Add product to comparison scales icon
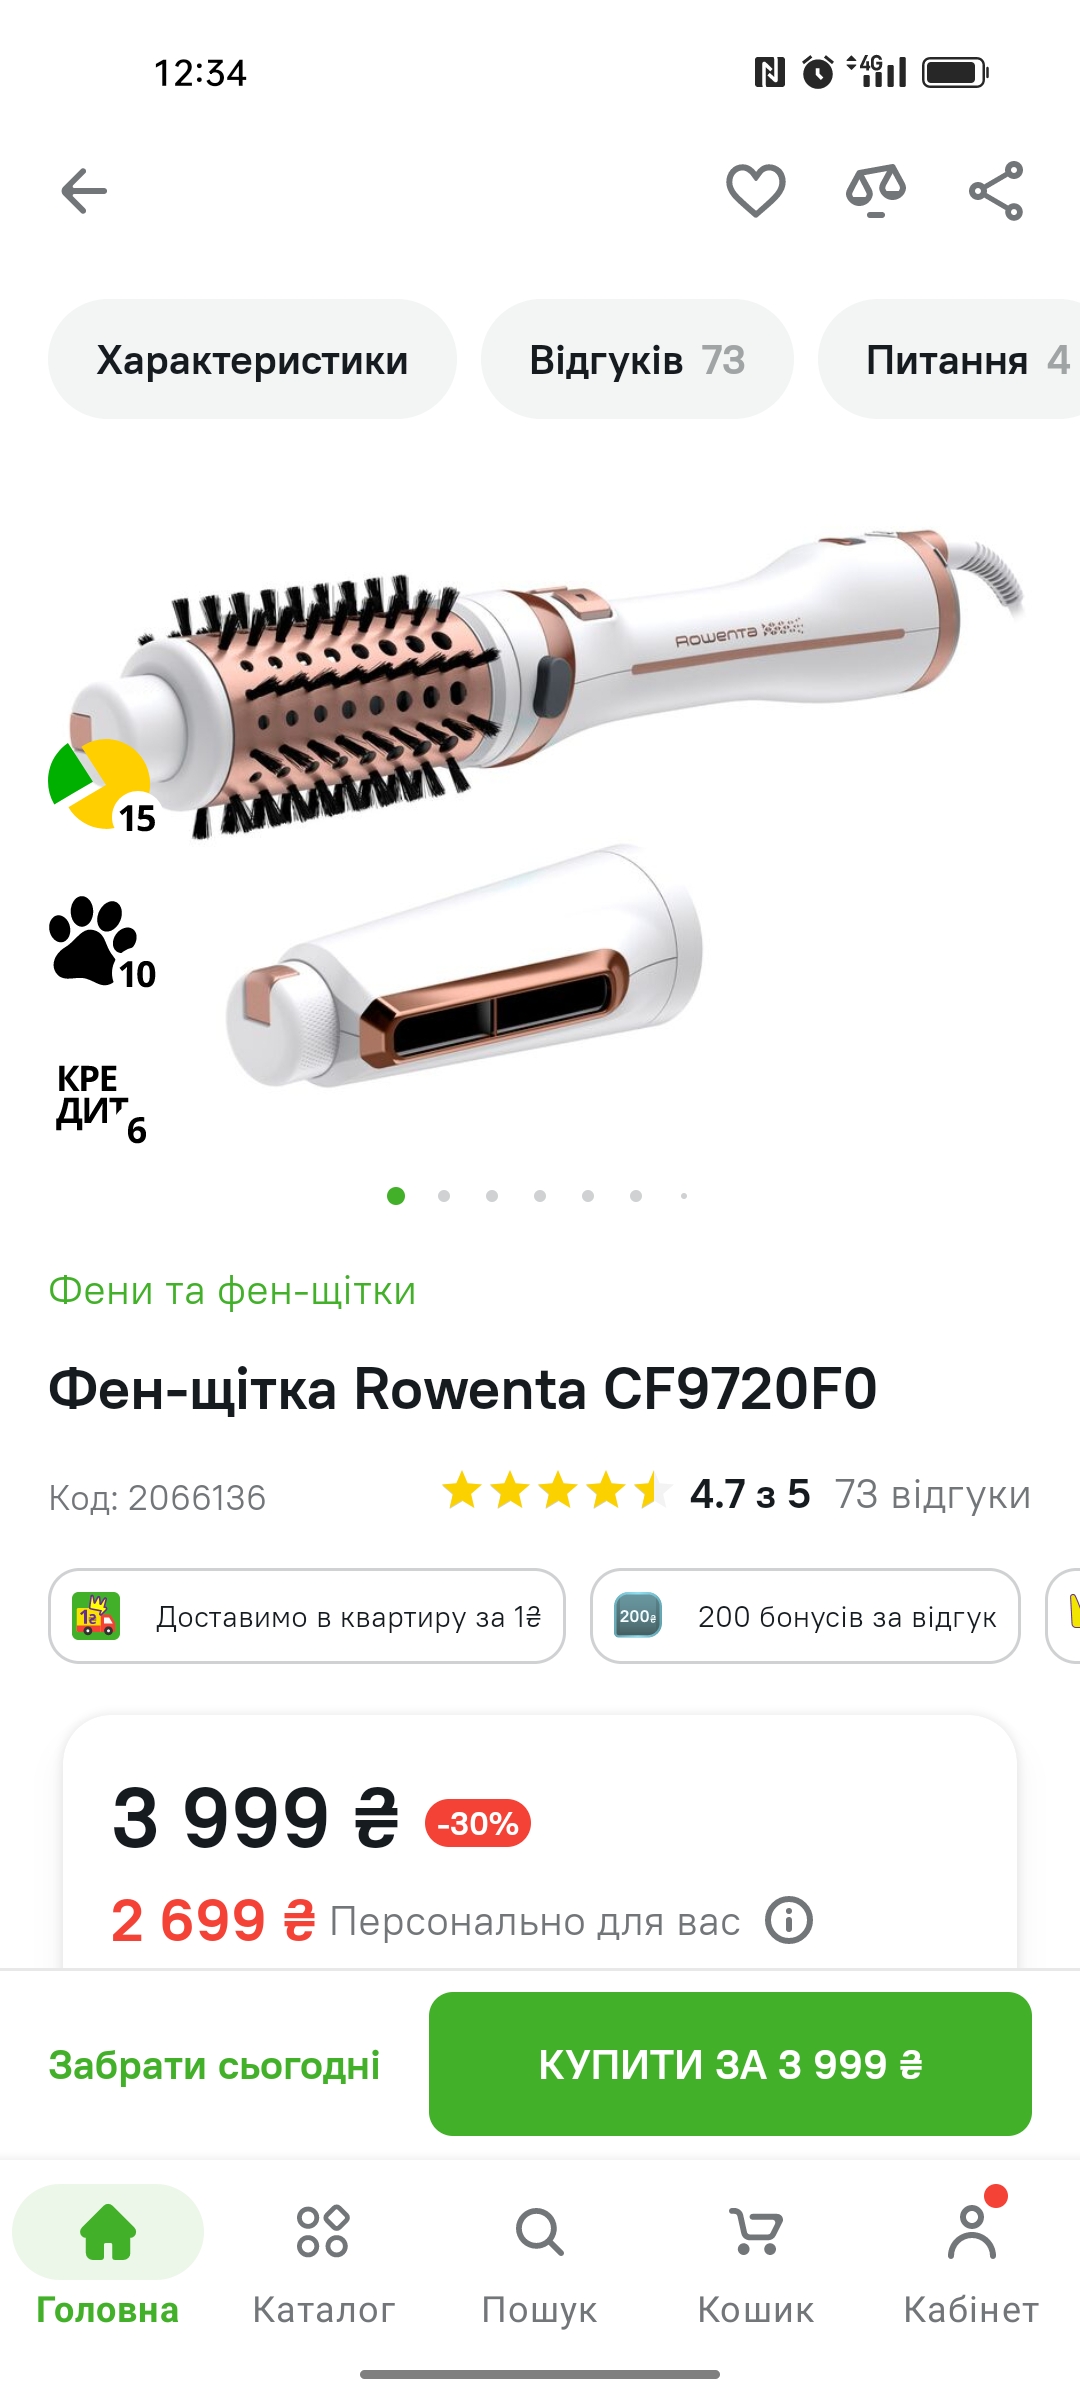 tap(875, 190)
